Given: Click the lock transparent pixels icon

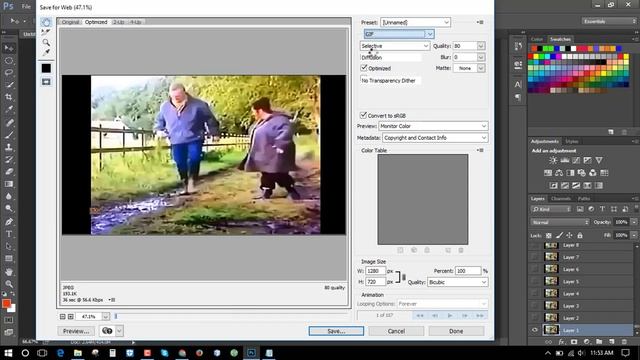Looking at the screenshot, I should [x=549, y=236].
